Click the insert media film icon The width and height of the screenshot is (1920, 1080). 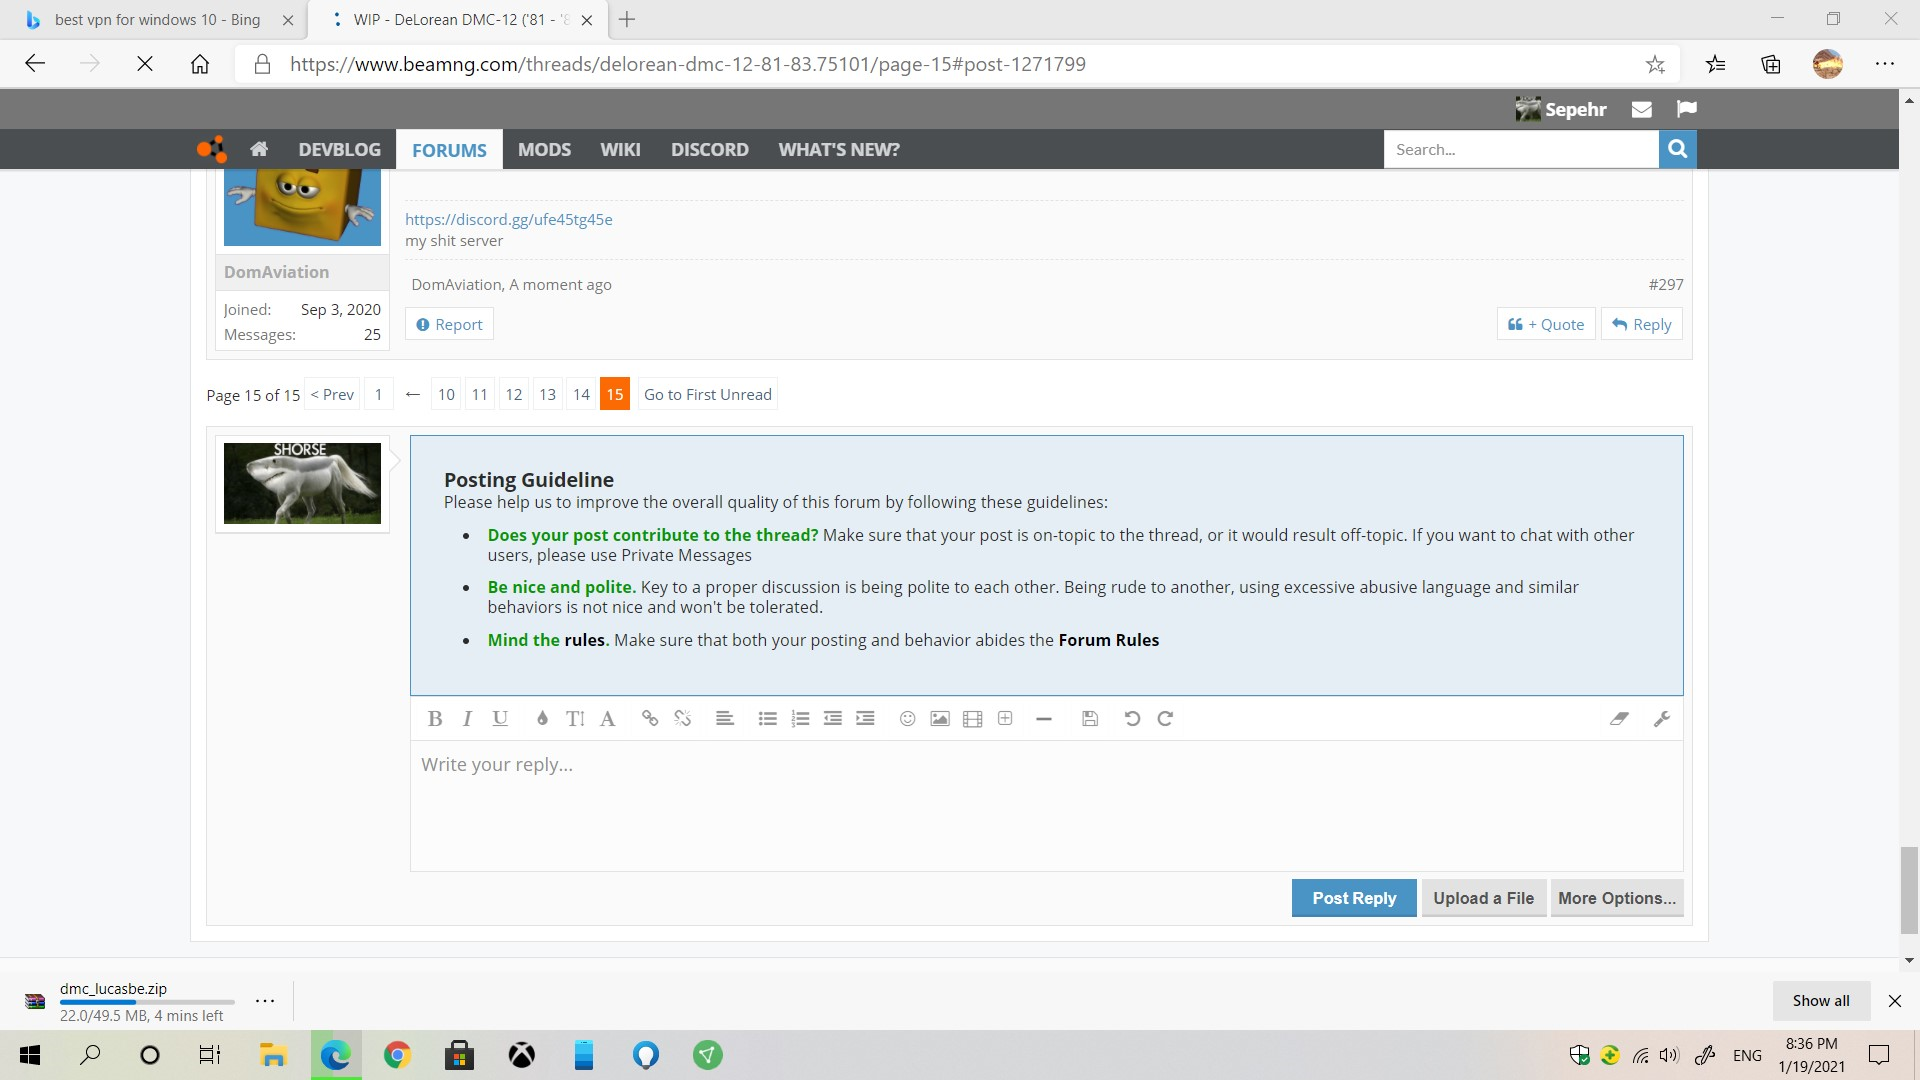[x=972, y=718]
